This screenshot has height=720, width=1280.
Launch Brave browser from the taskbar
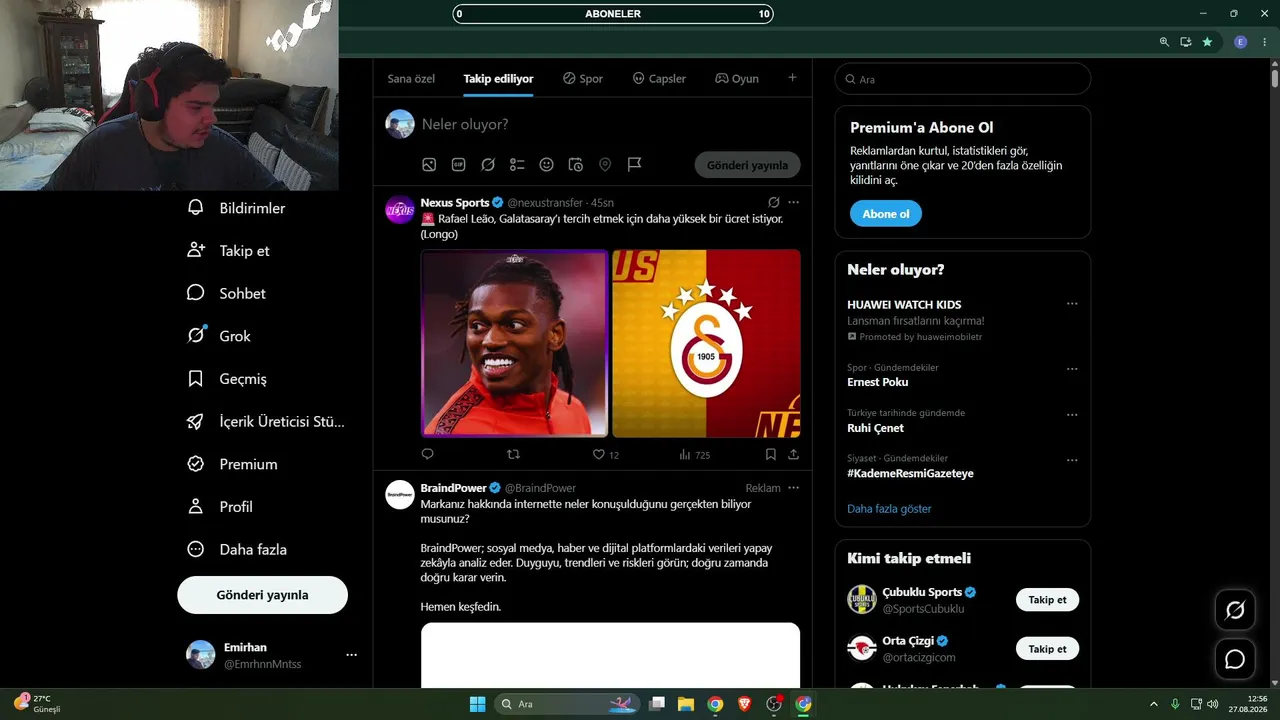tap(744, 704)
